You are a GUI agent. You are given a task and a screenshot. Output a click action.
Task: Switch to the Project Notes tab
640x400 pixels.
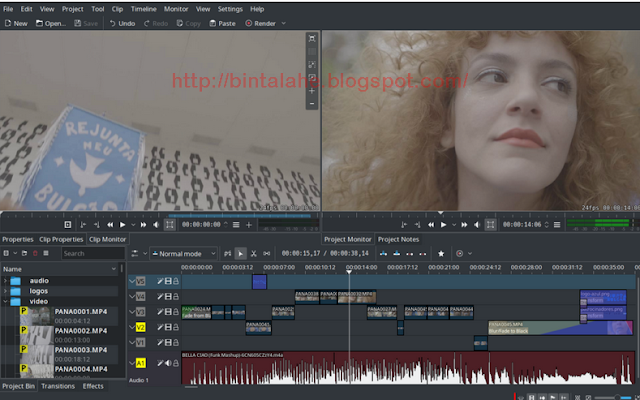click(x=398, y=240)
